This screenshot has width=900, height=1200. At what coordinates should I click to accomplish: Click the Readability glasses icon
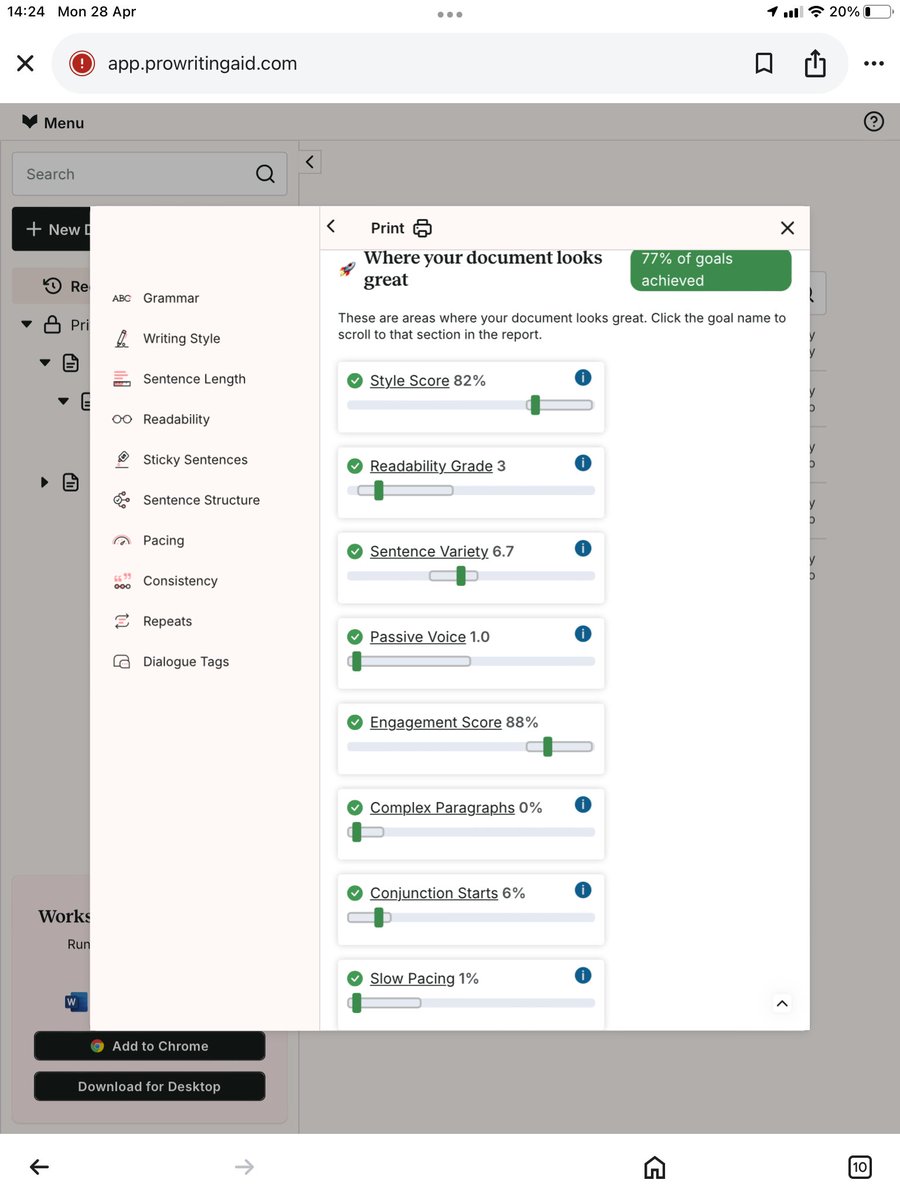click(x=122, y=419)
